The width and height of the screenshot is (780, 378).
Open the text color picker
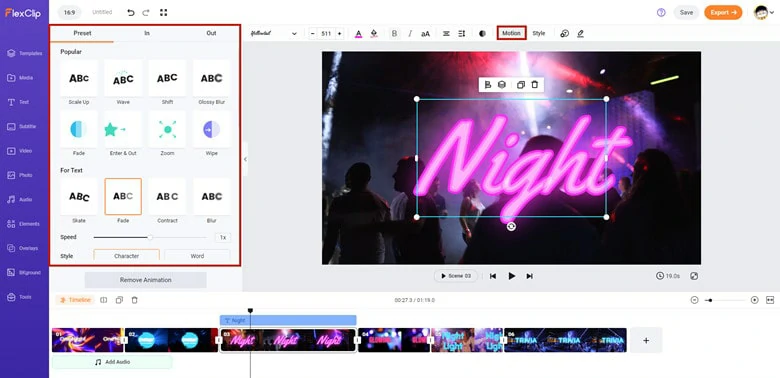[x=358, y=34]
